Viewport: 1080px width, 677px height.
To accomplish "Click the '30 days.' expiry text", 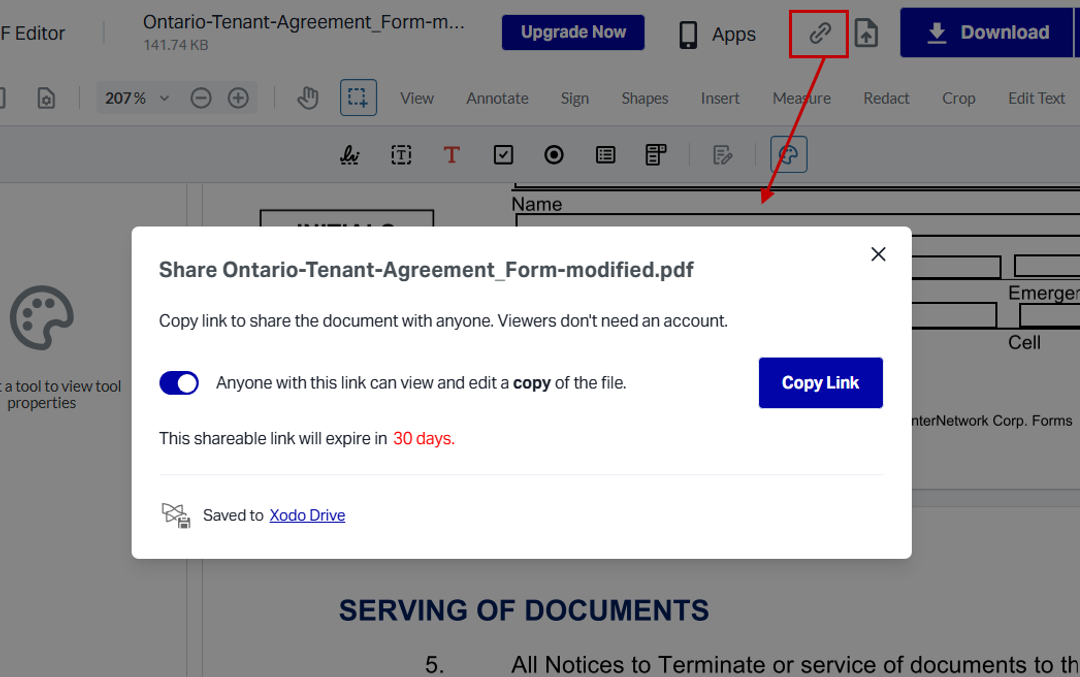I will point(424,439).
